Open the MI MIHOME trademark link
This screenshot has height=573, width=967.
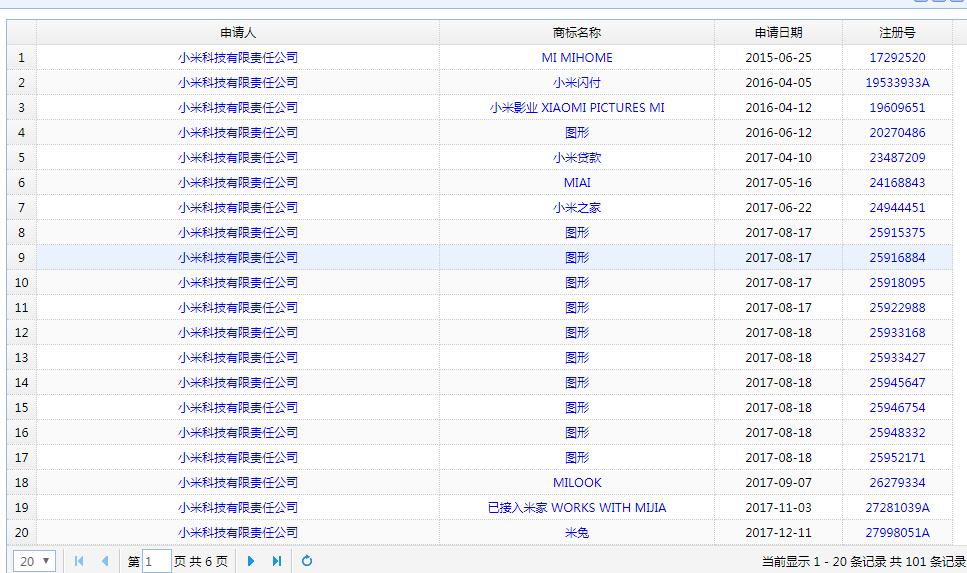click(x=577, y=58)
